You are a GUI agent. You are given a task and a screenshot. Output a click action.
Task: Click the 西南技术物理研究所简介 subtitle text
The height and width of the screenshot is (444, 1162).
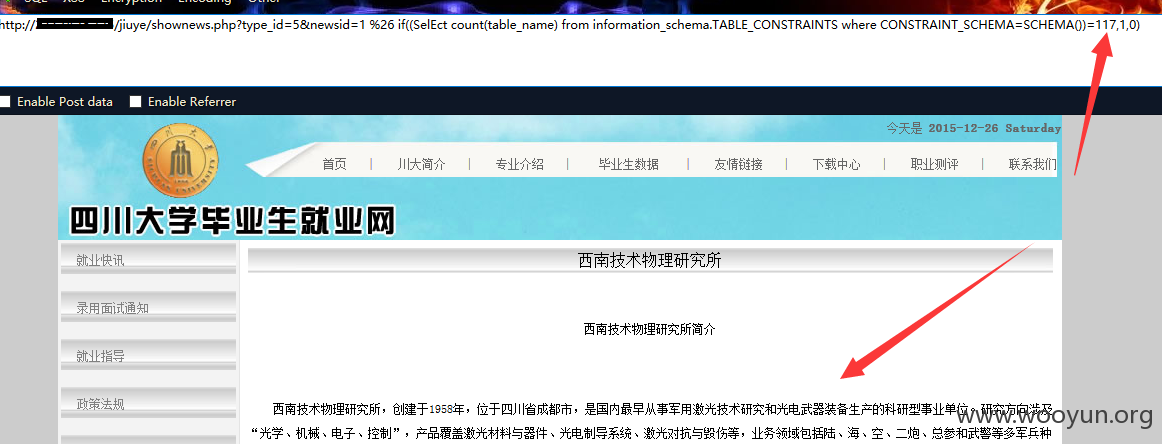pos(649,329)
